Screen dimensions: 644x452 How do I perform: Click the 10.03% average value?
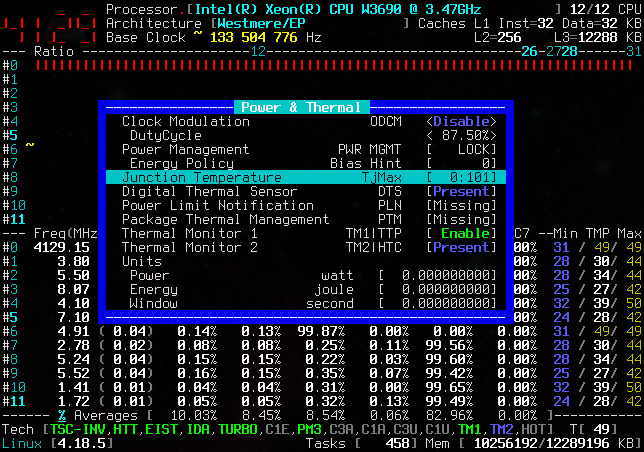193,415
